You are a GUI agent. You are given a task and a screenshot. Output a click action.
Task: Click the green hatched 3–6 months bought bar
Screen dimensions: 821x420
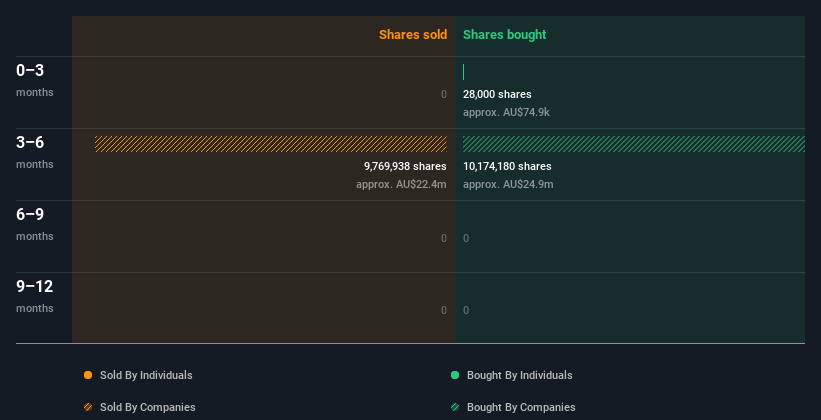click(x=634, y=144)
